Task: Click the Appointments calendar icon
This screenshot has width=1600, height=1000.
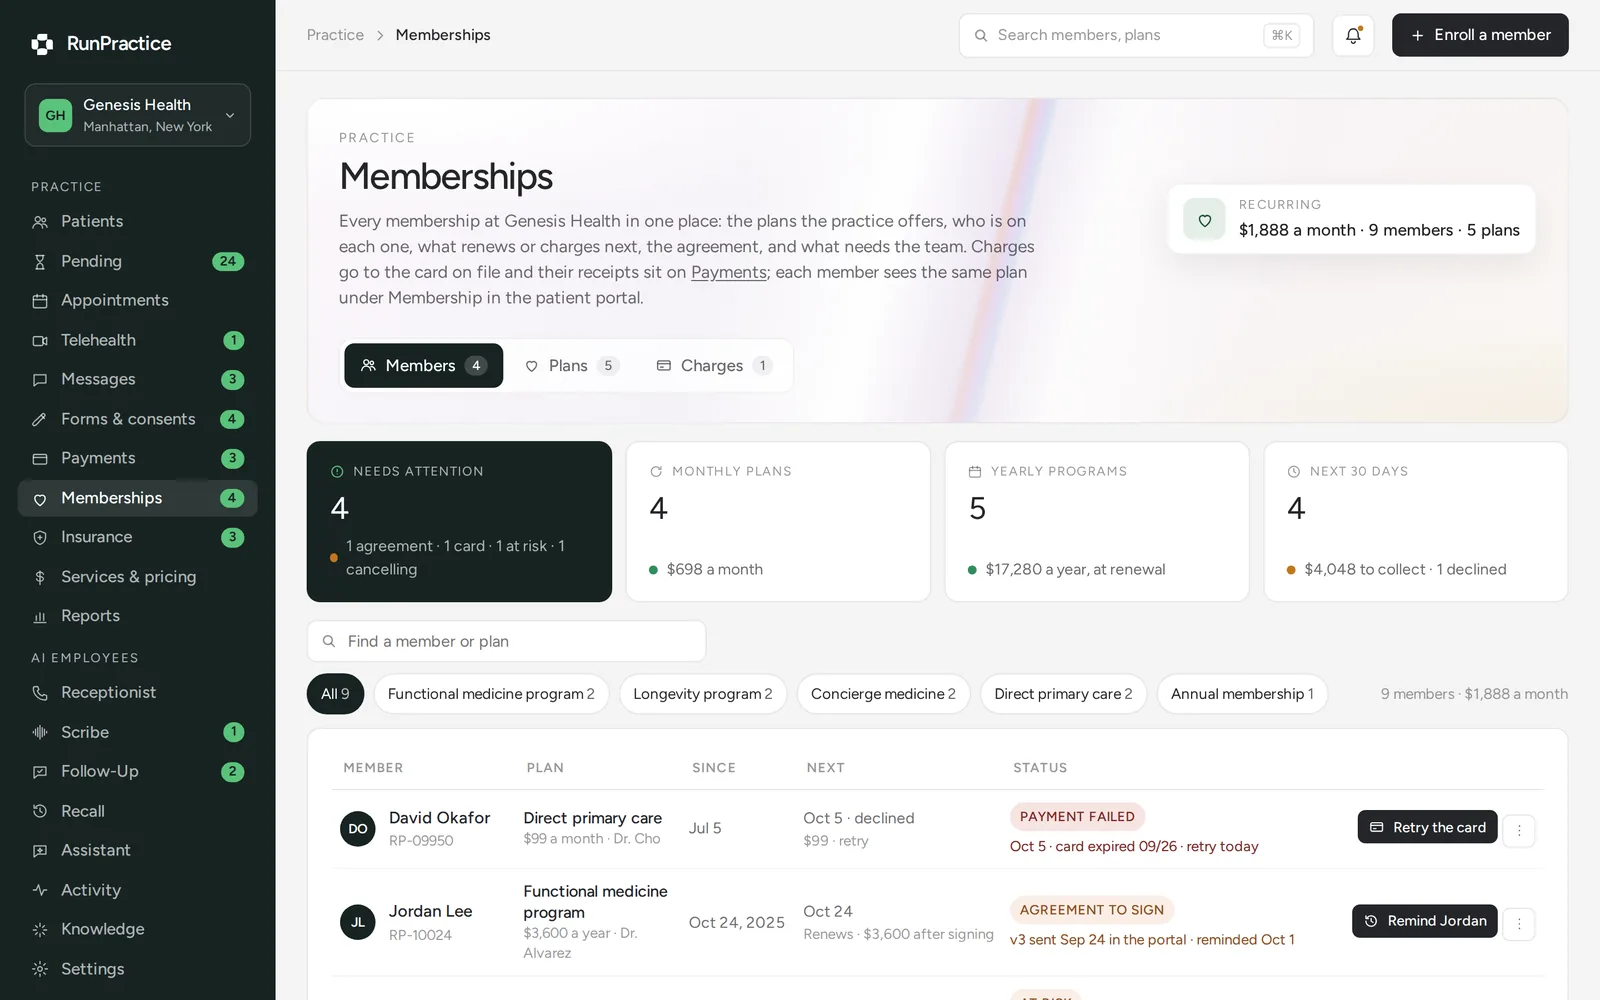Action: tap(40, 301)
